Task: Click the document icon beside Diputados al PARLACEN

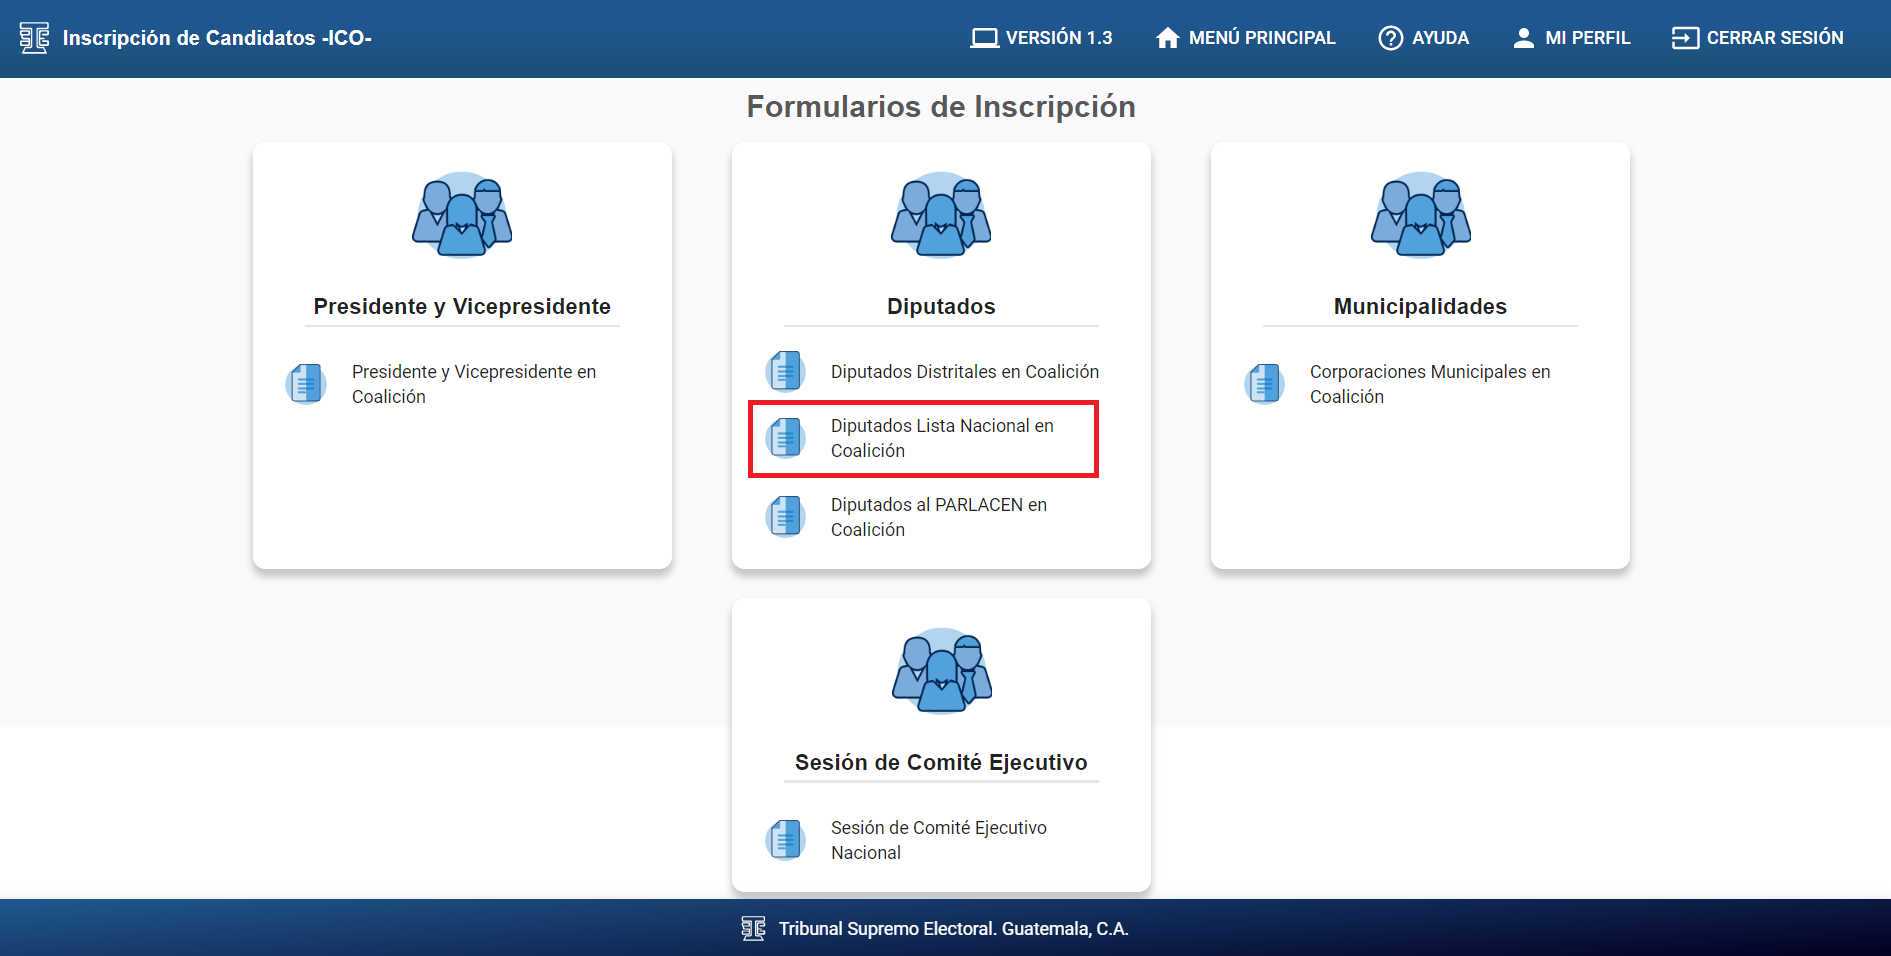Action: click(x=786, y=517)
